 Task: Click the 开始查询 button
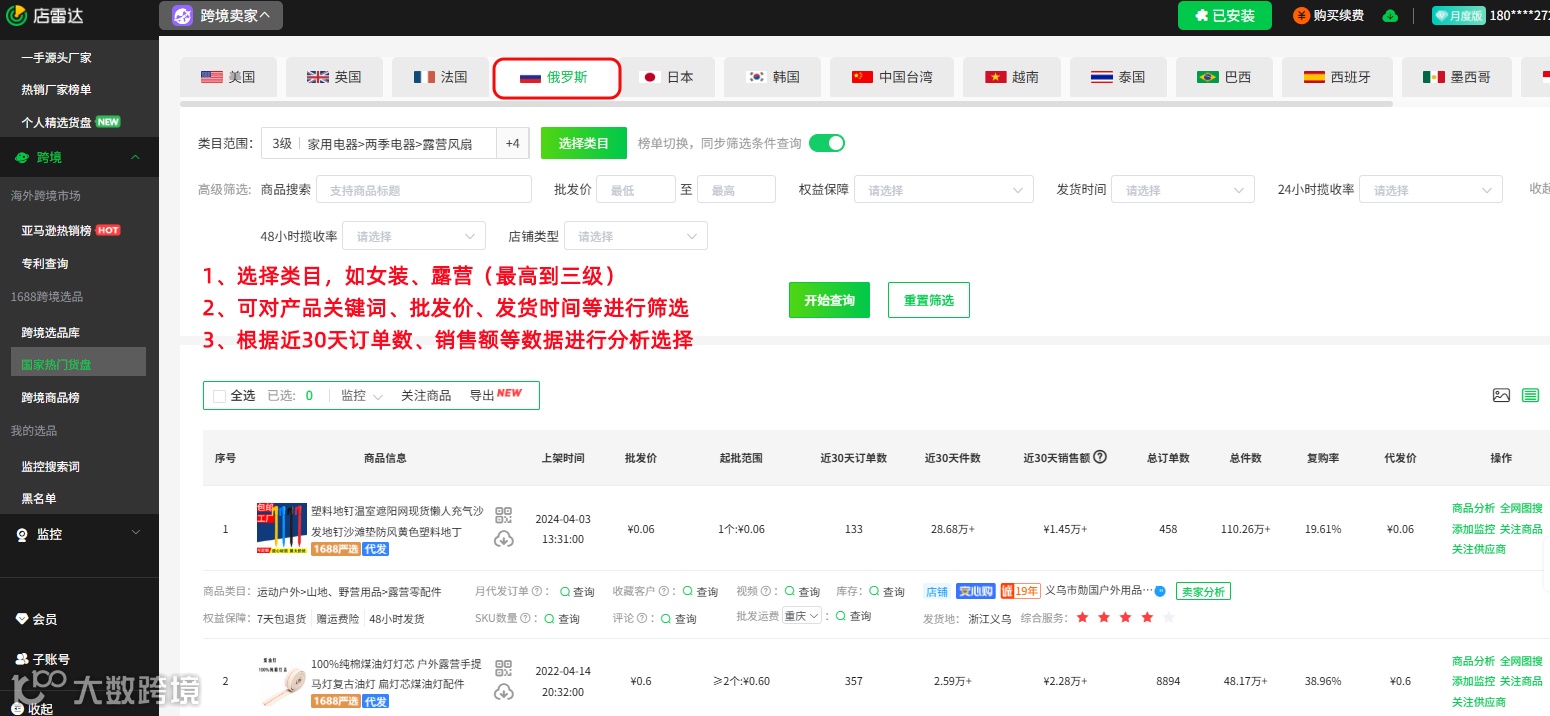click(829, 300)
